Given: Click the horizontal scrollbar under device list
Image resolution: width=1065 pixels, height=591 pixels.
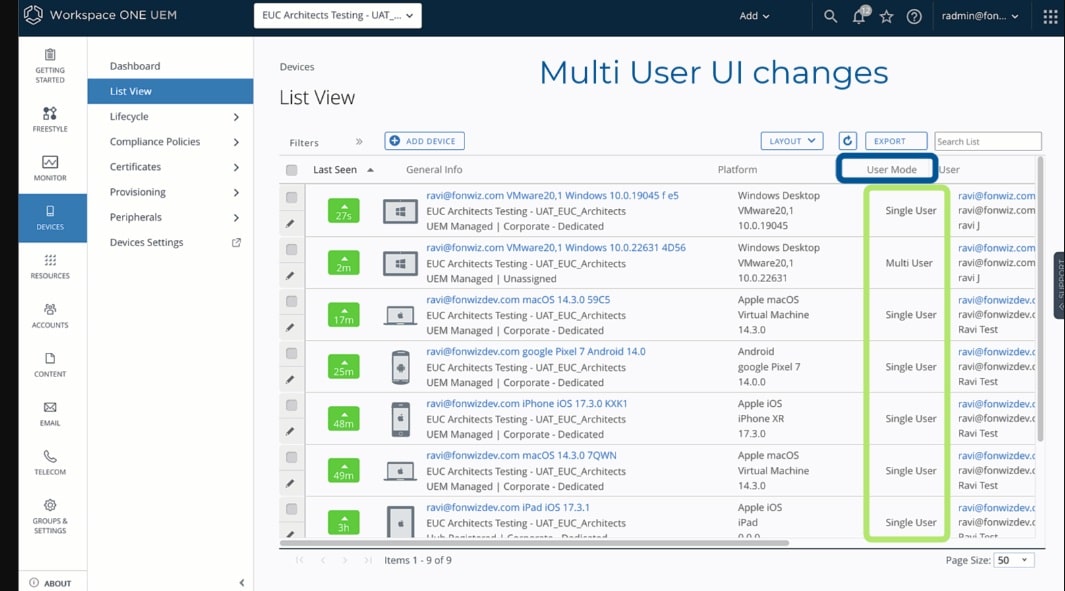Looking at the screenshot, I should [534, 543].
